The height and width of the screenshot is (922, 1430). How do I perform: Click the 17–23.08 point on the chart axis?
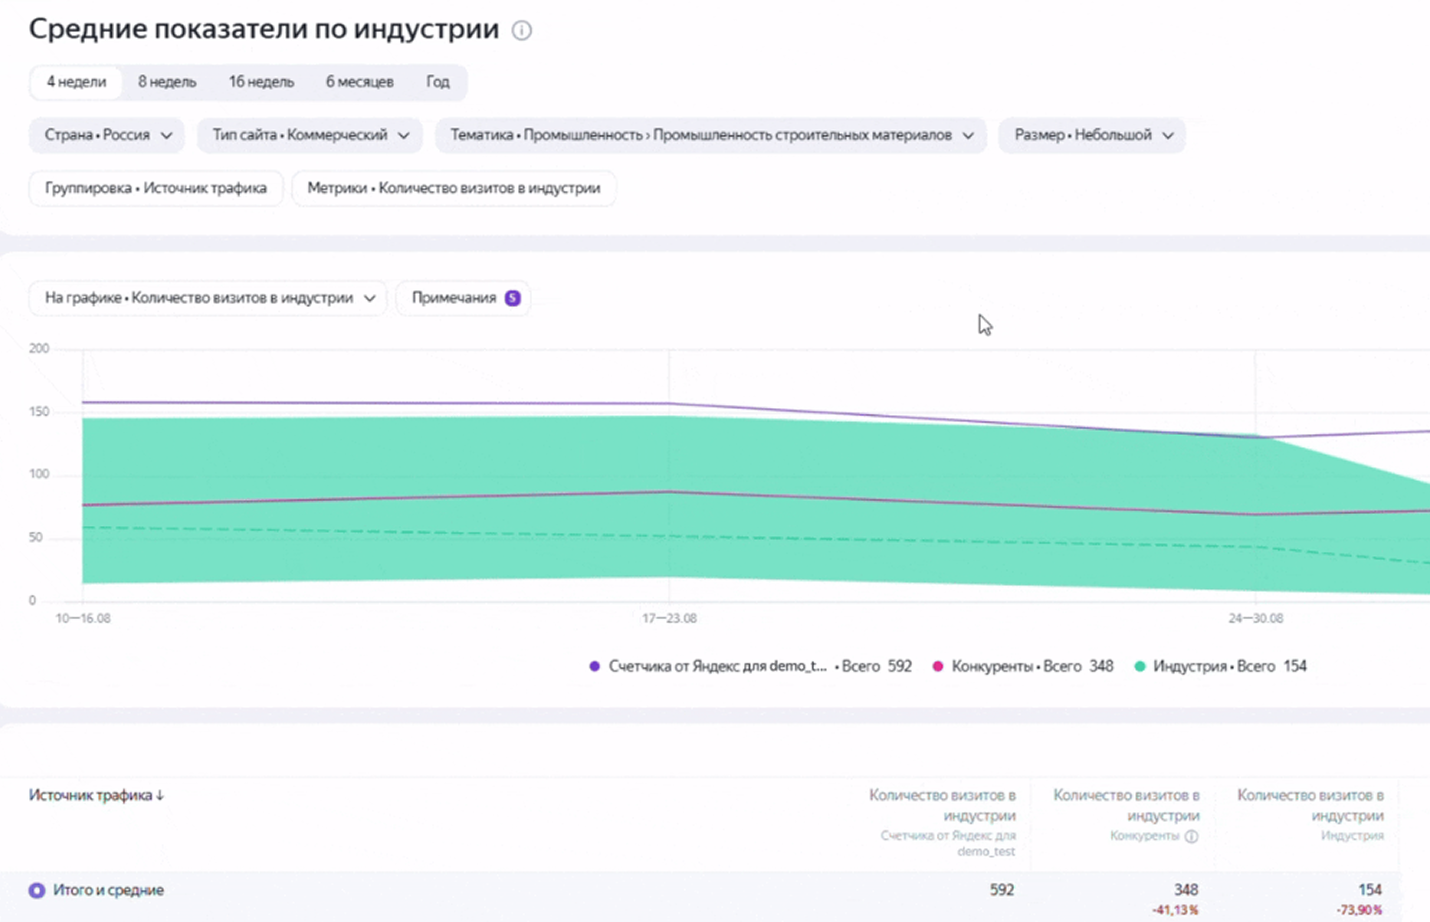pos(669,618)
